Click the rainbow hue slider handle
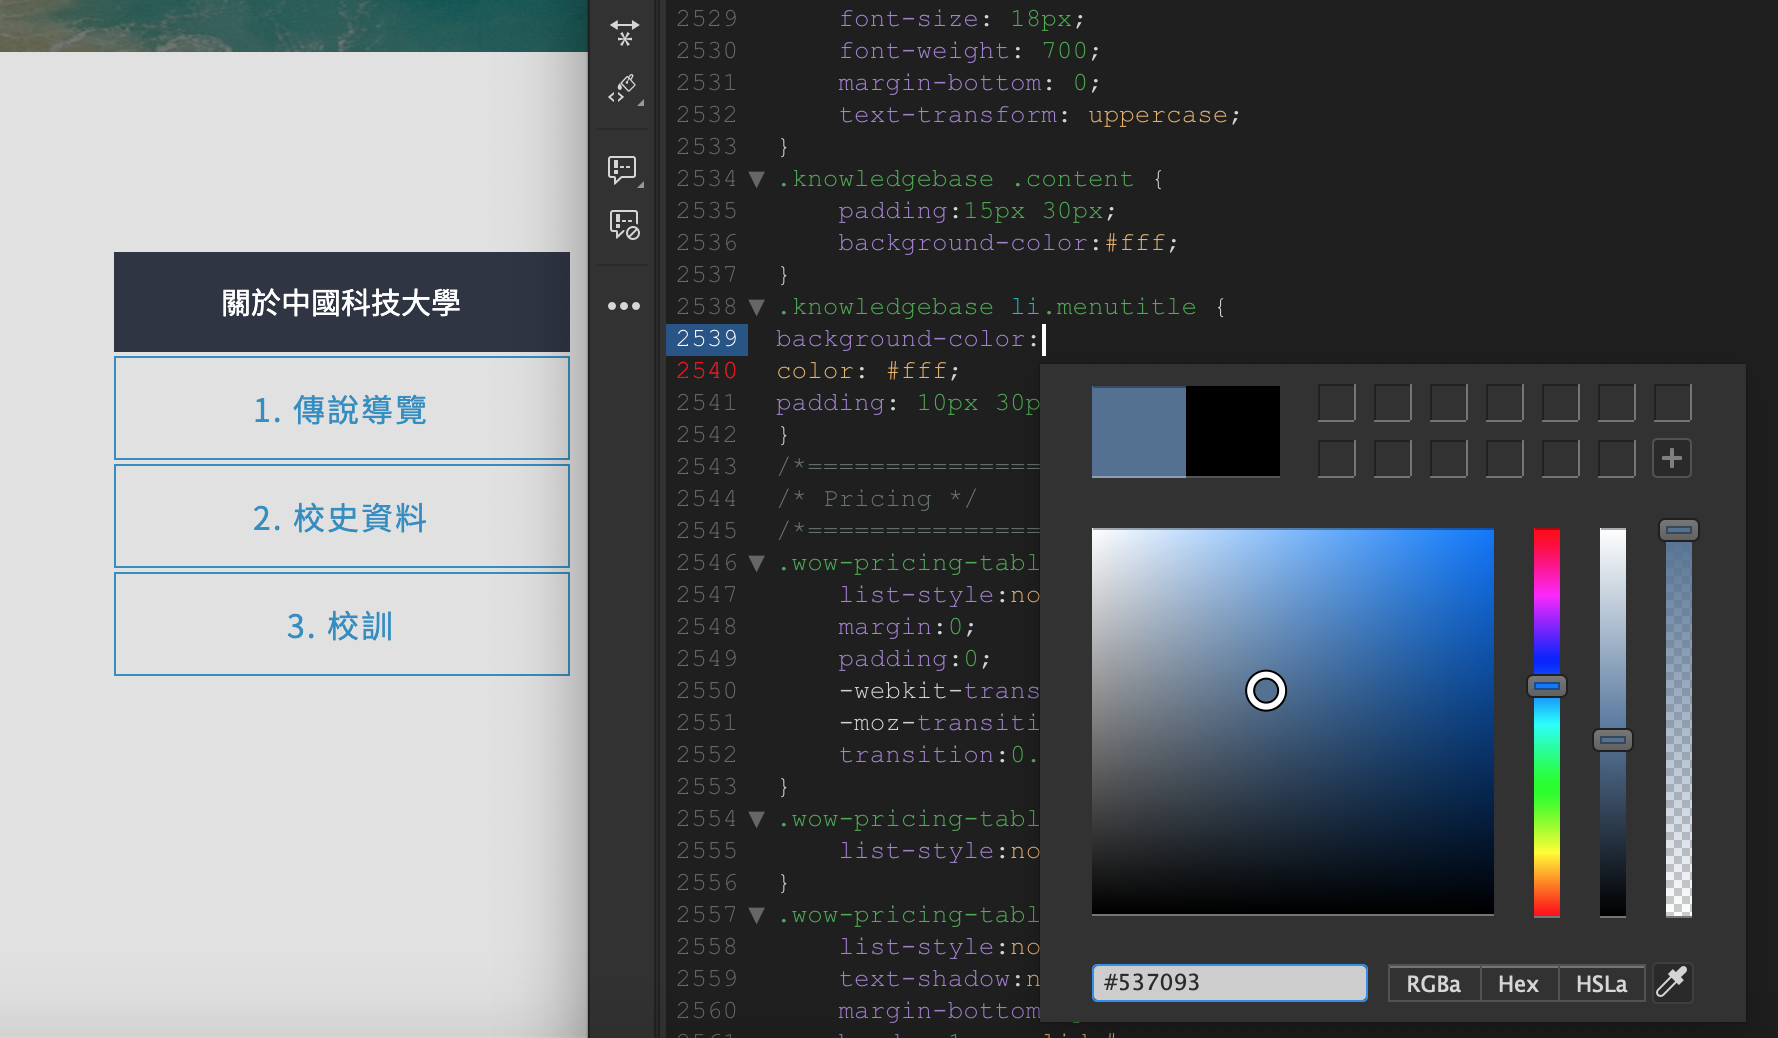Viewport: 1778px width, 1038px height. (x=1546, y=686)
